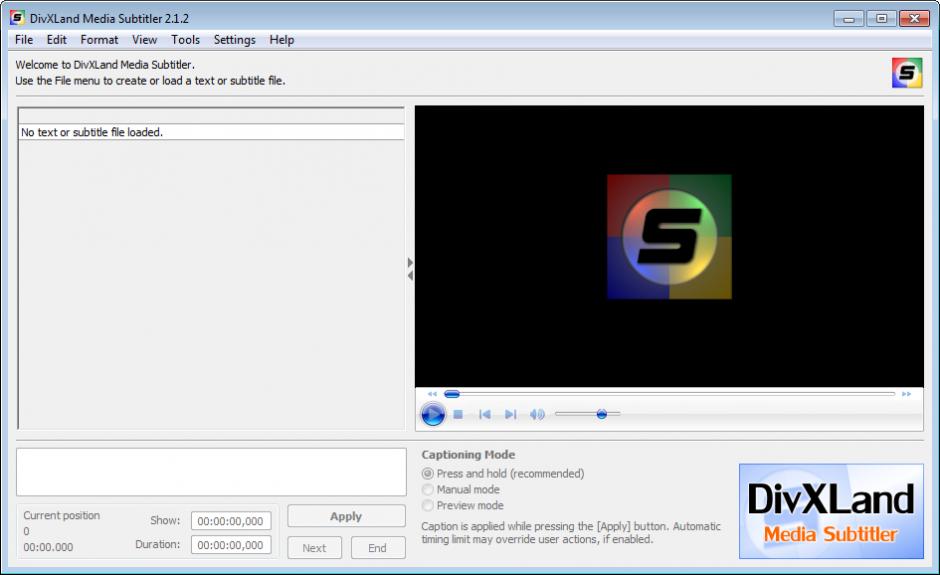The width and height of the screenshot is (940, 575).
Task: Click the Duration time input field
Action: click(x=231, y=545)
